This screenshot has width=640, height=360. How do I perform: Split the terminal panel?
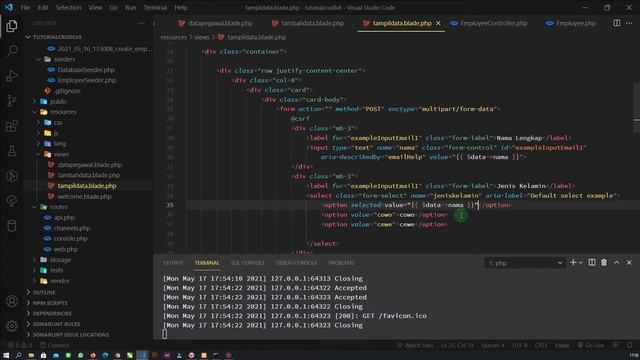[591, 263]
